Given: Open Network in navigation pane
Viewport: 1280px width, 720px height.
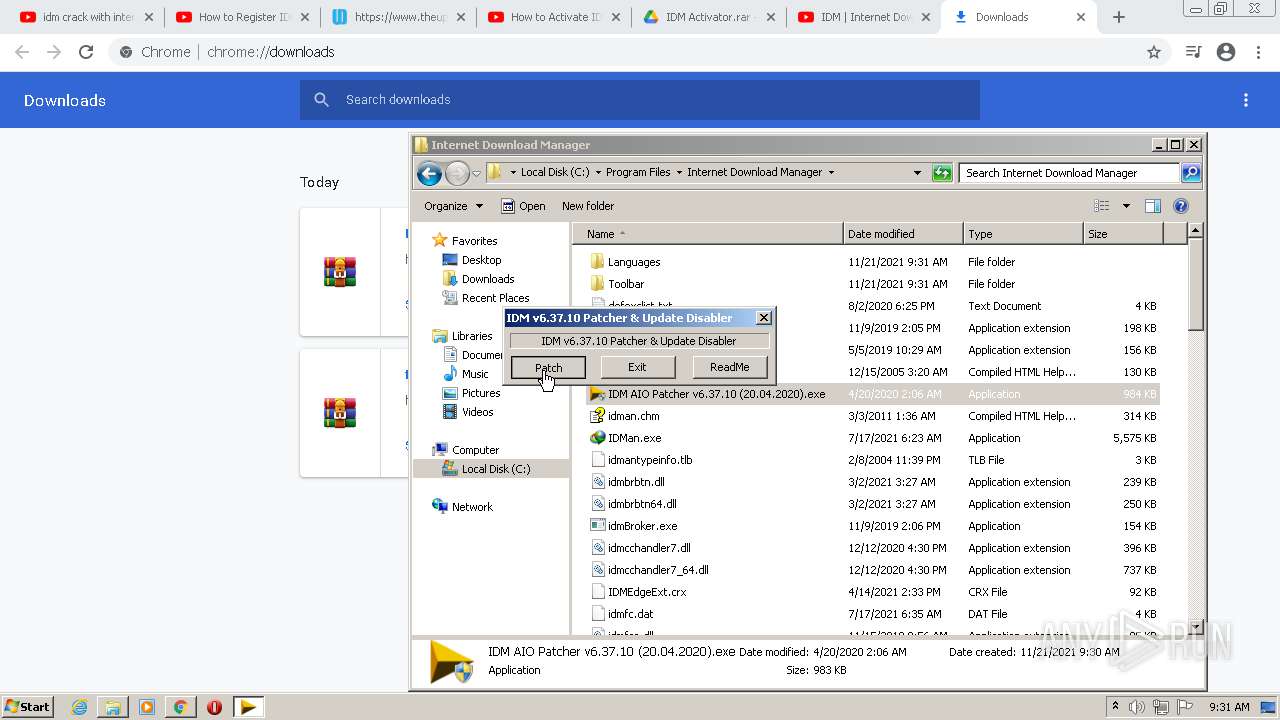Looking at the screenshot, I should pos(472,507).
